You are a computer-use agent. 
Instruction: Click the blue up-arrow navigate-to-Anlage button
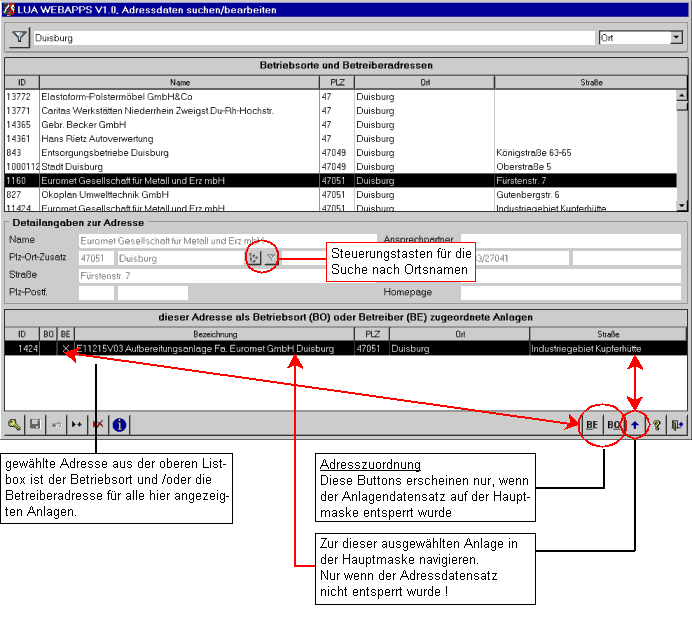tap(634, 424)
